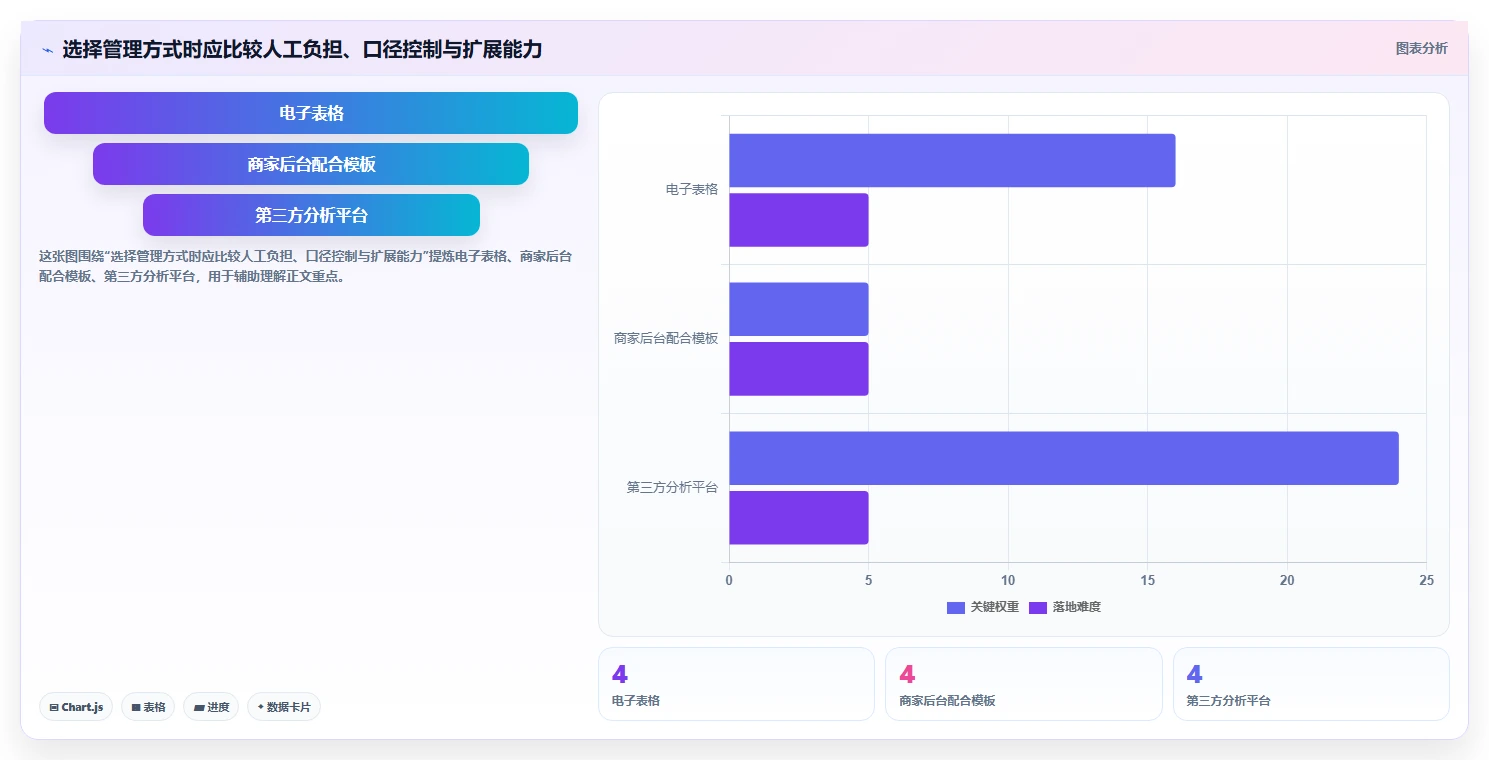Viewport: 1489px width, 760px height.
Task: Select the 商家后台配合模板 funnel bar
Action: click(x=311, y=164)
